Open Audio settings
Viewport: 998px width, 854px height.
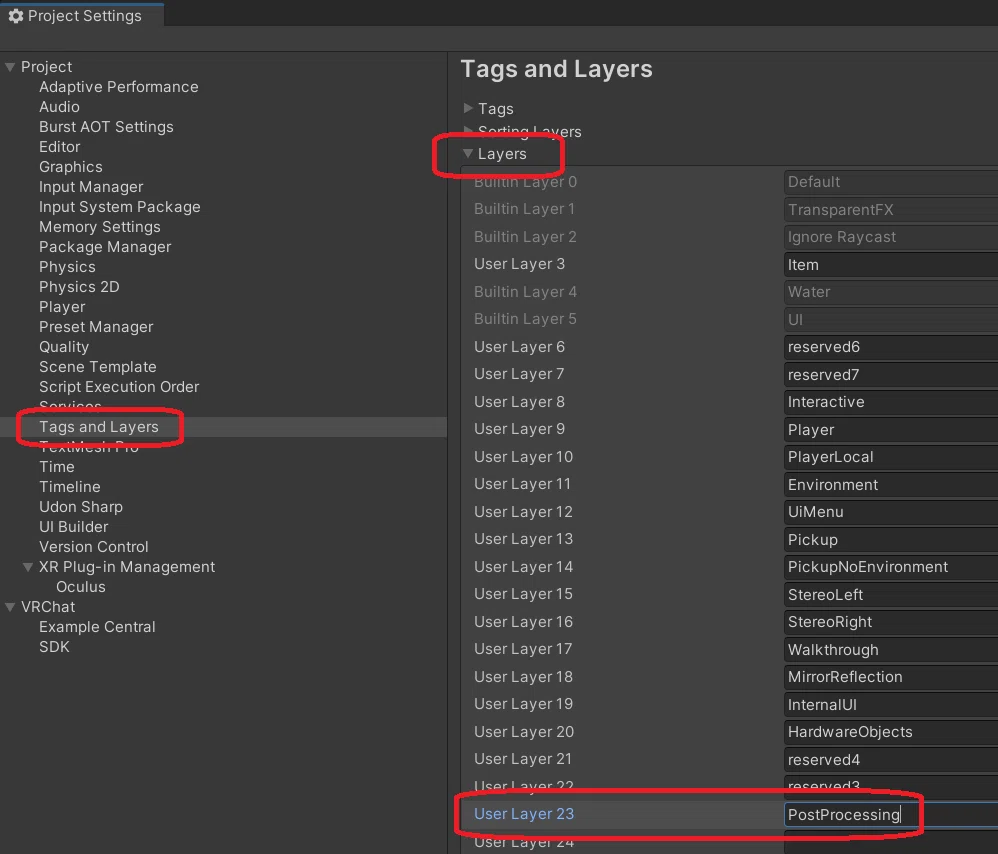[x=59, y=107]
